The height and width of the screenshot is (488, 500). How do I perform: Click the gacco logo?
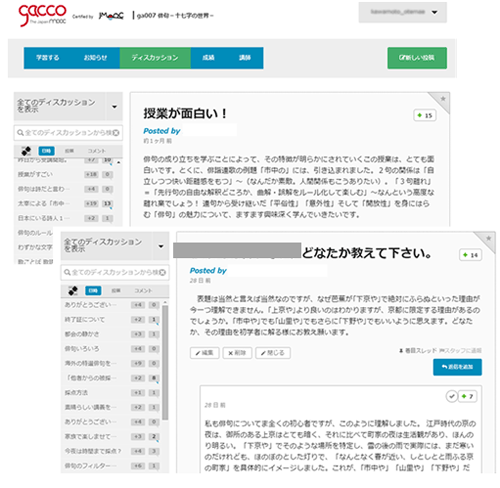(x=42, y=15)
